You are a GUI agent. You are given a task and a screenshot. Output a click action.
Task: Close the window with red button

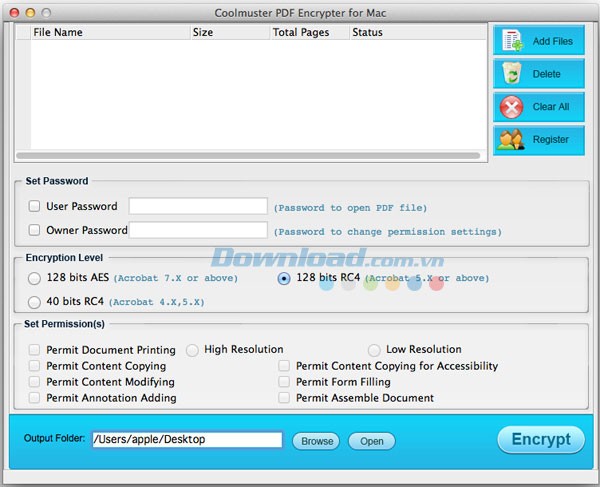click(15, 13)
